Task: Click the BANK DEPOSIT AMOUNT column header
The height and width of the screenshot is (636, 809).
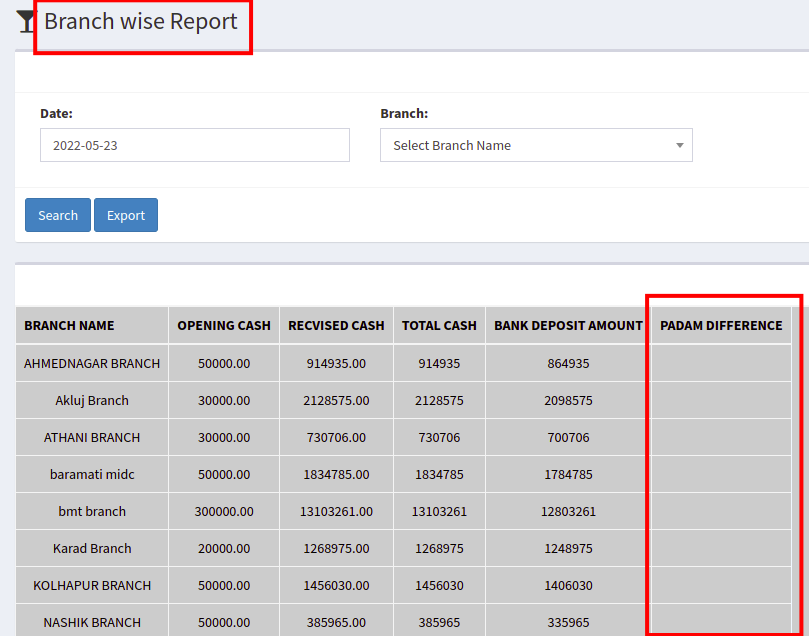Action: point(568,325)
